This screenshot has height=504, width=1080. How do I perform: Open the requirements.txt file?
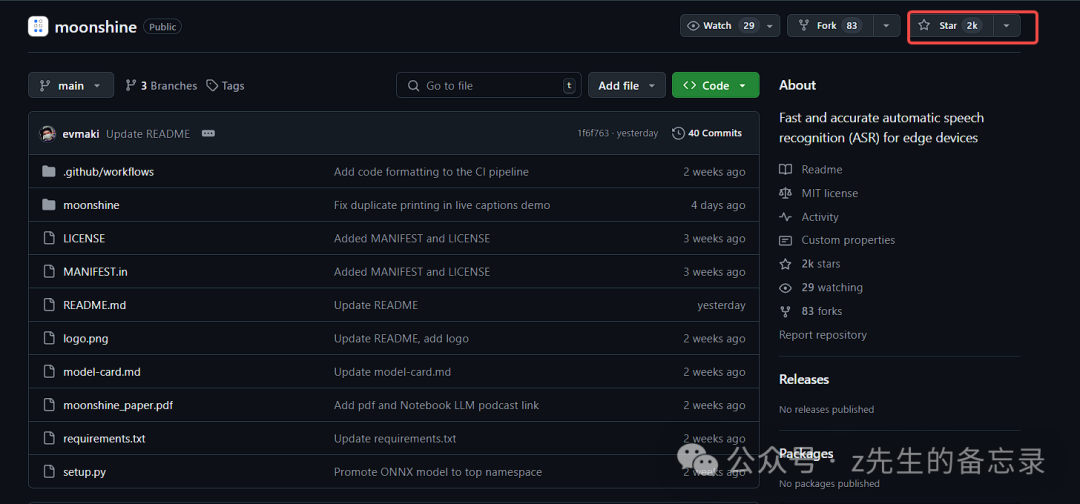104,439
